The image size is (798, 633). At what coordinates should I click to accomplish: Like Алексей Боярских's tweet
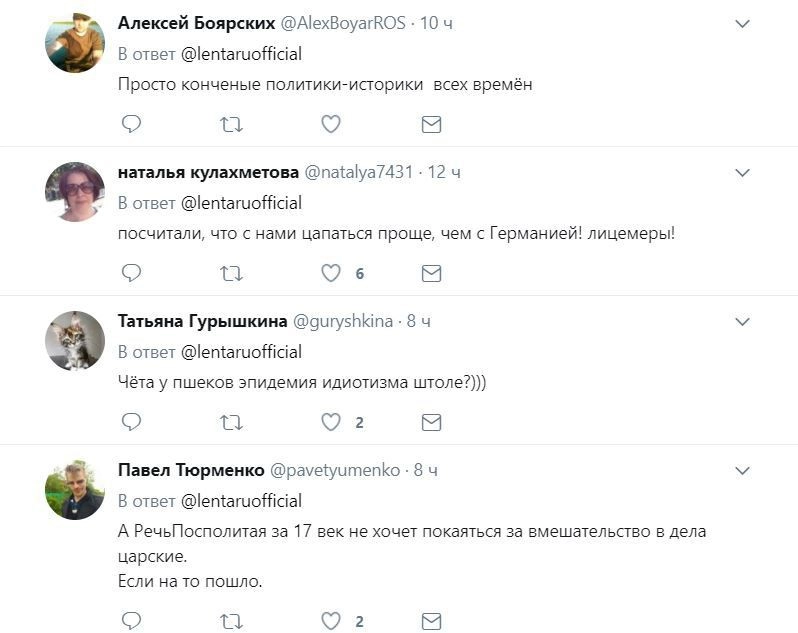[331, 124]
